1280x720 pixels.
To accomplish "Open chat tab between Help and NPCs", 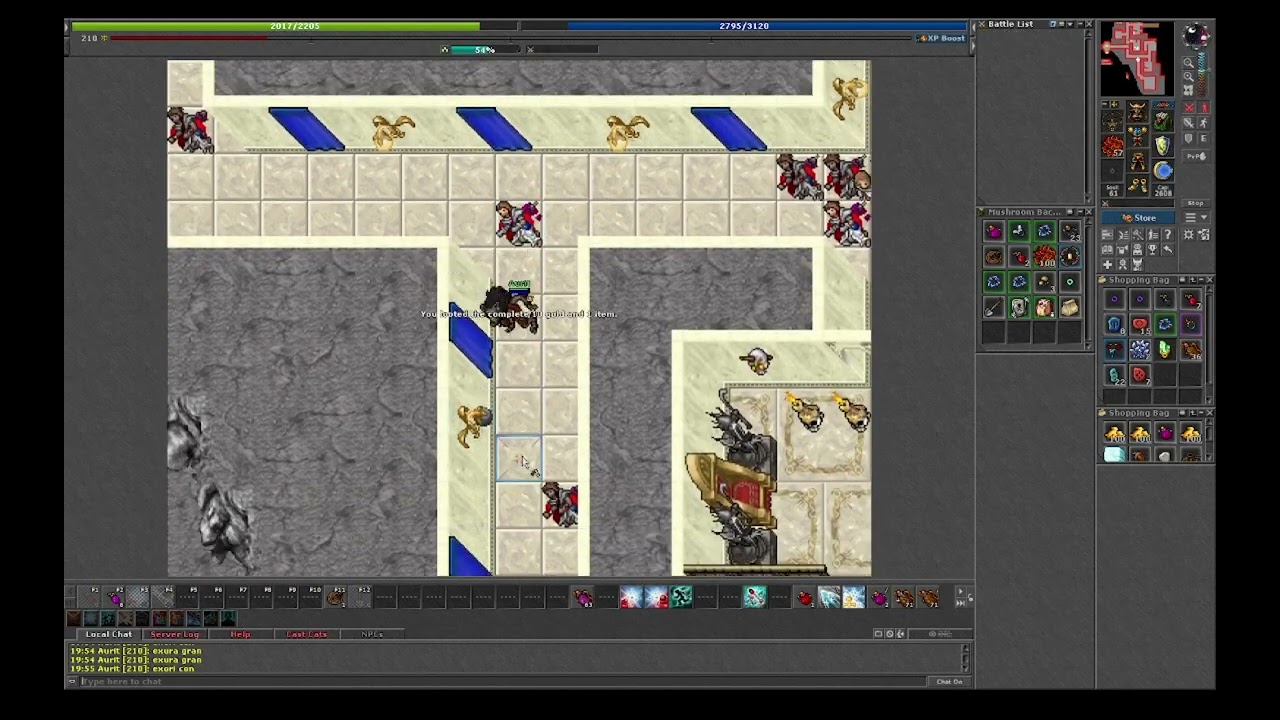I will point(307,634).
